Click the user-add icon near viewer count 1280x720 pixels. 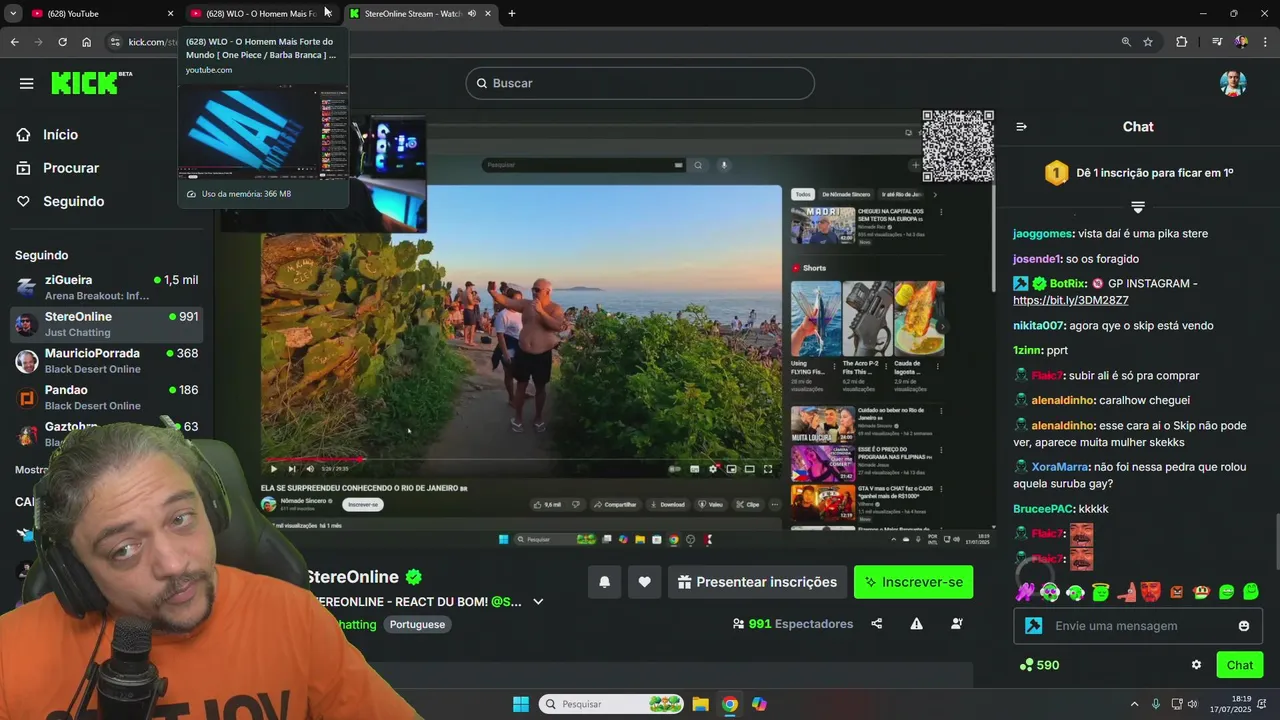[x=956, y=624]
